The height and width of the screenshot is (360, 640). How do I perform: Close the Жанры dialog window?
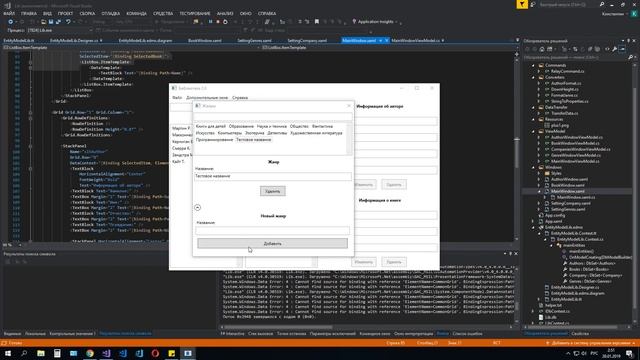pyautogui.click(x=349, y=106)
